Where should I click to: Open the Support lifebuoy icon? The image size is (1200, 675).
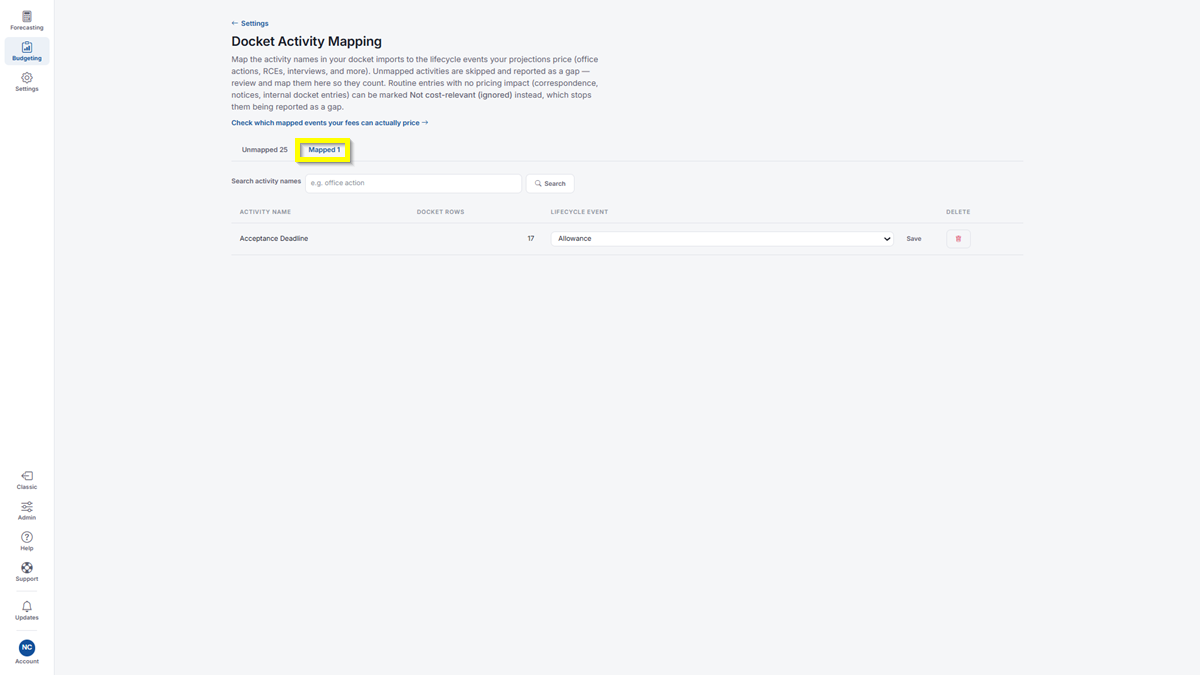(27, 572)
